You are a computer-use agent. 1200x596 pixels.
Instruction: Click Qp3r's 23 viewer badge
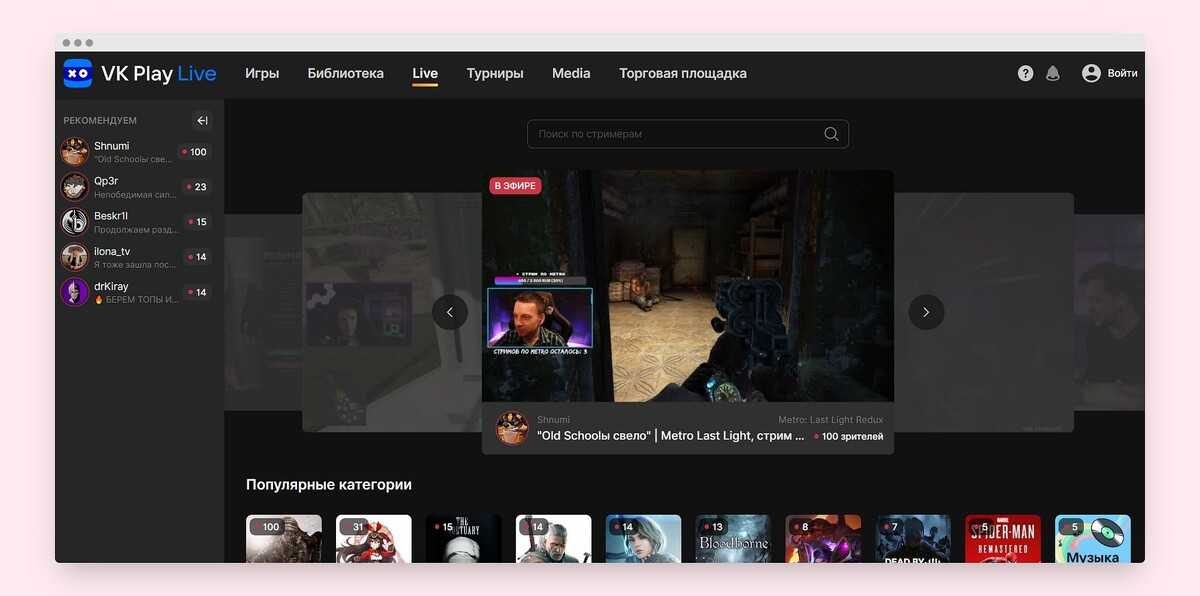pyautogui.click(x=197, y=187)
